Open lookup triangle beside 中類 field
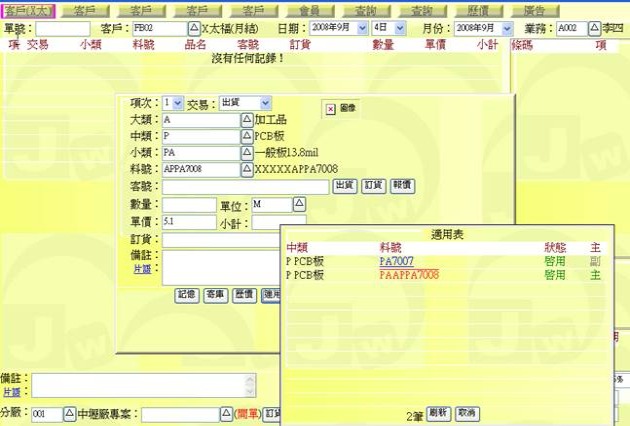 pyautogui.click(x=247, y=136)
